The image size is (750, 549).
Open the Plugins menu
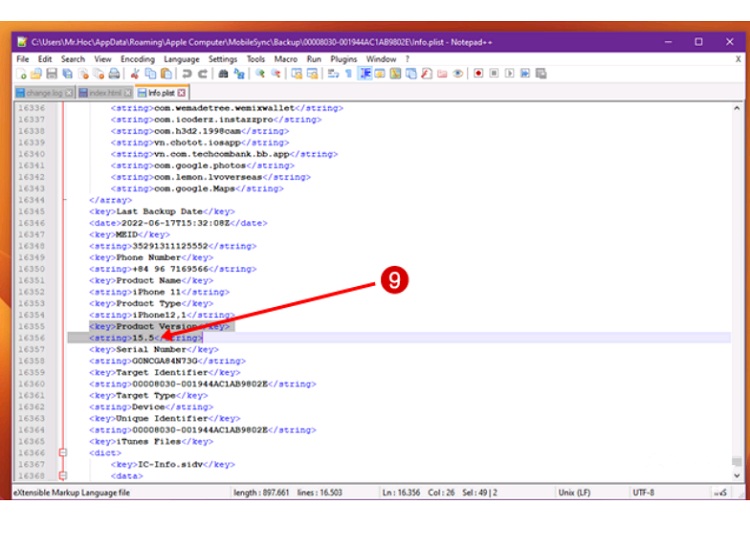pyautogui.click(x=343, y=59)
